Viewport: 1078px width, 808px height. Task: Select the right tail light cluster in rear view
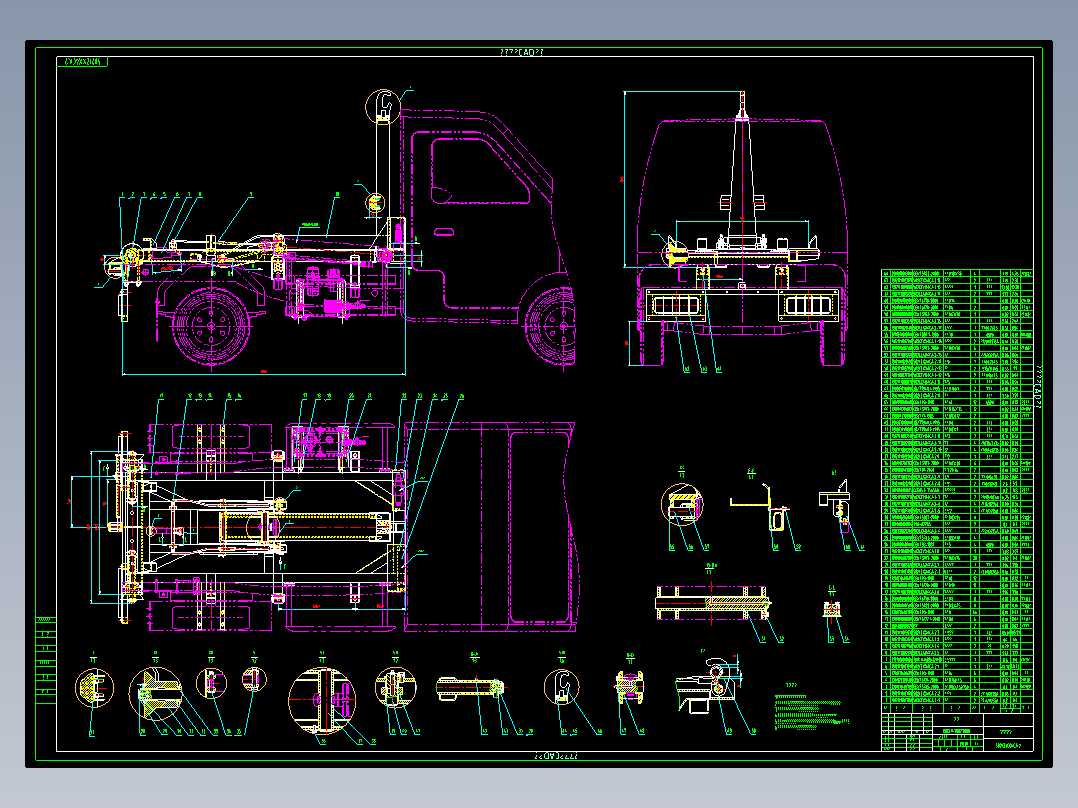pos(808,305)
